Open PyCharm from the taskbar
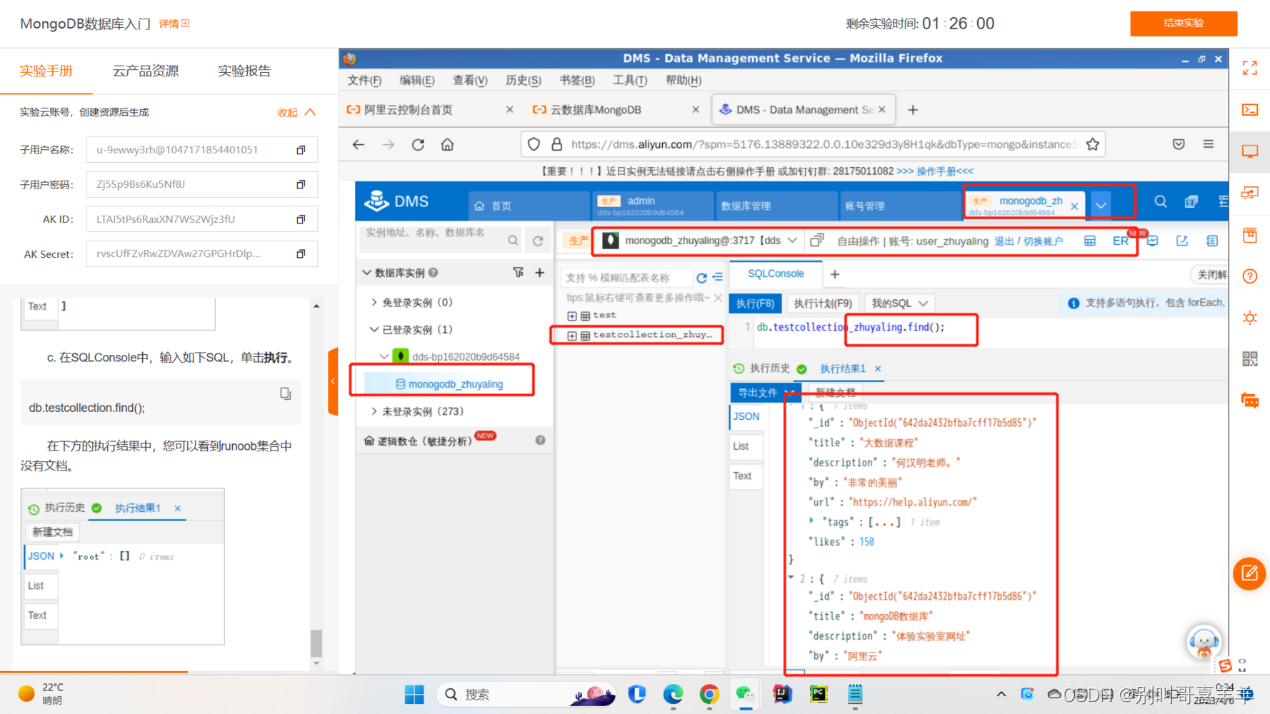 [x=818, y=693]
